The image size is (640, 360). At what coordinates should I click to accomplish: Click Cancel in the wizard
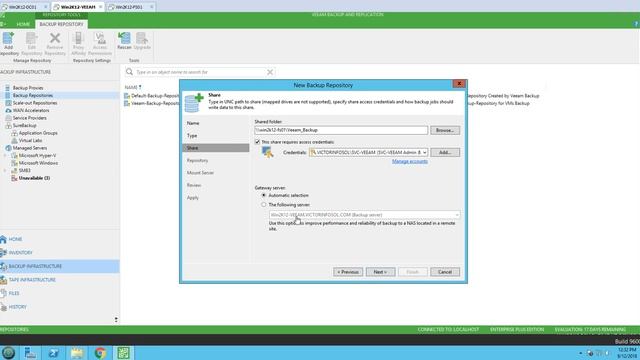click(444, 272)
